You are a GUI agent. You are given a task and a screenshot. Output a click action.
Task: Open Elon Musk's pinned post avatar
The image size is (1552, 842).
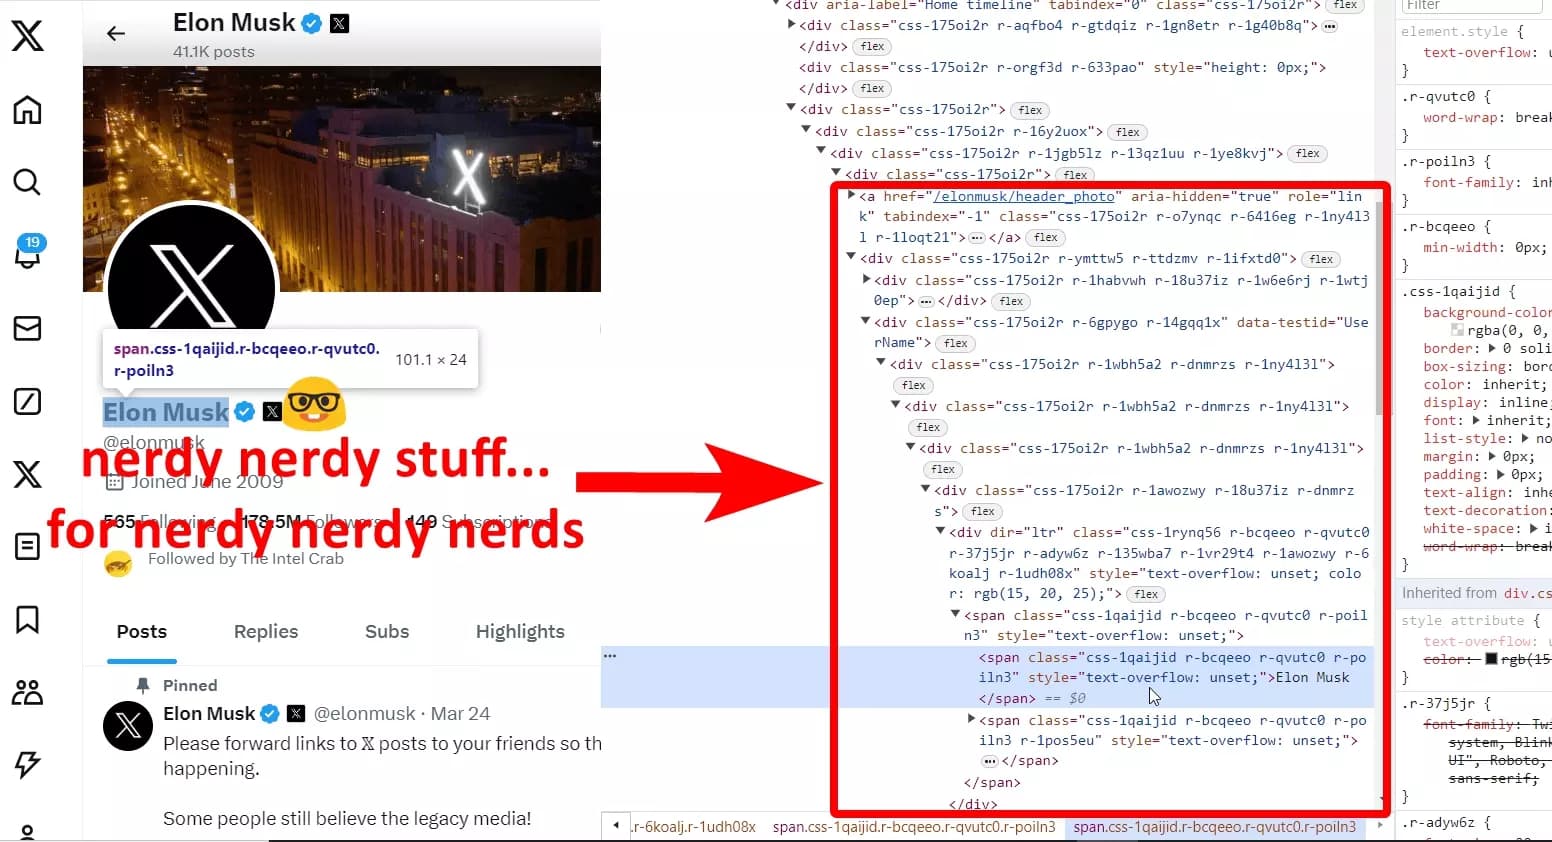click(x=127, y=726)
